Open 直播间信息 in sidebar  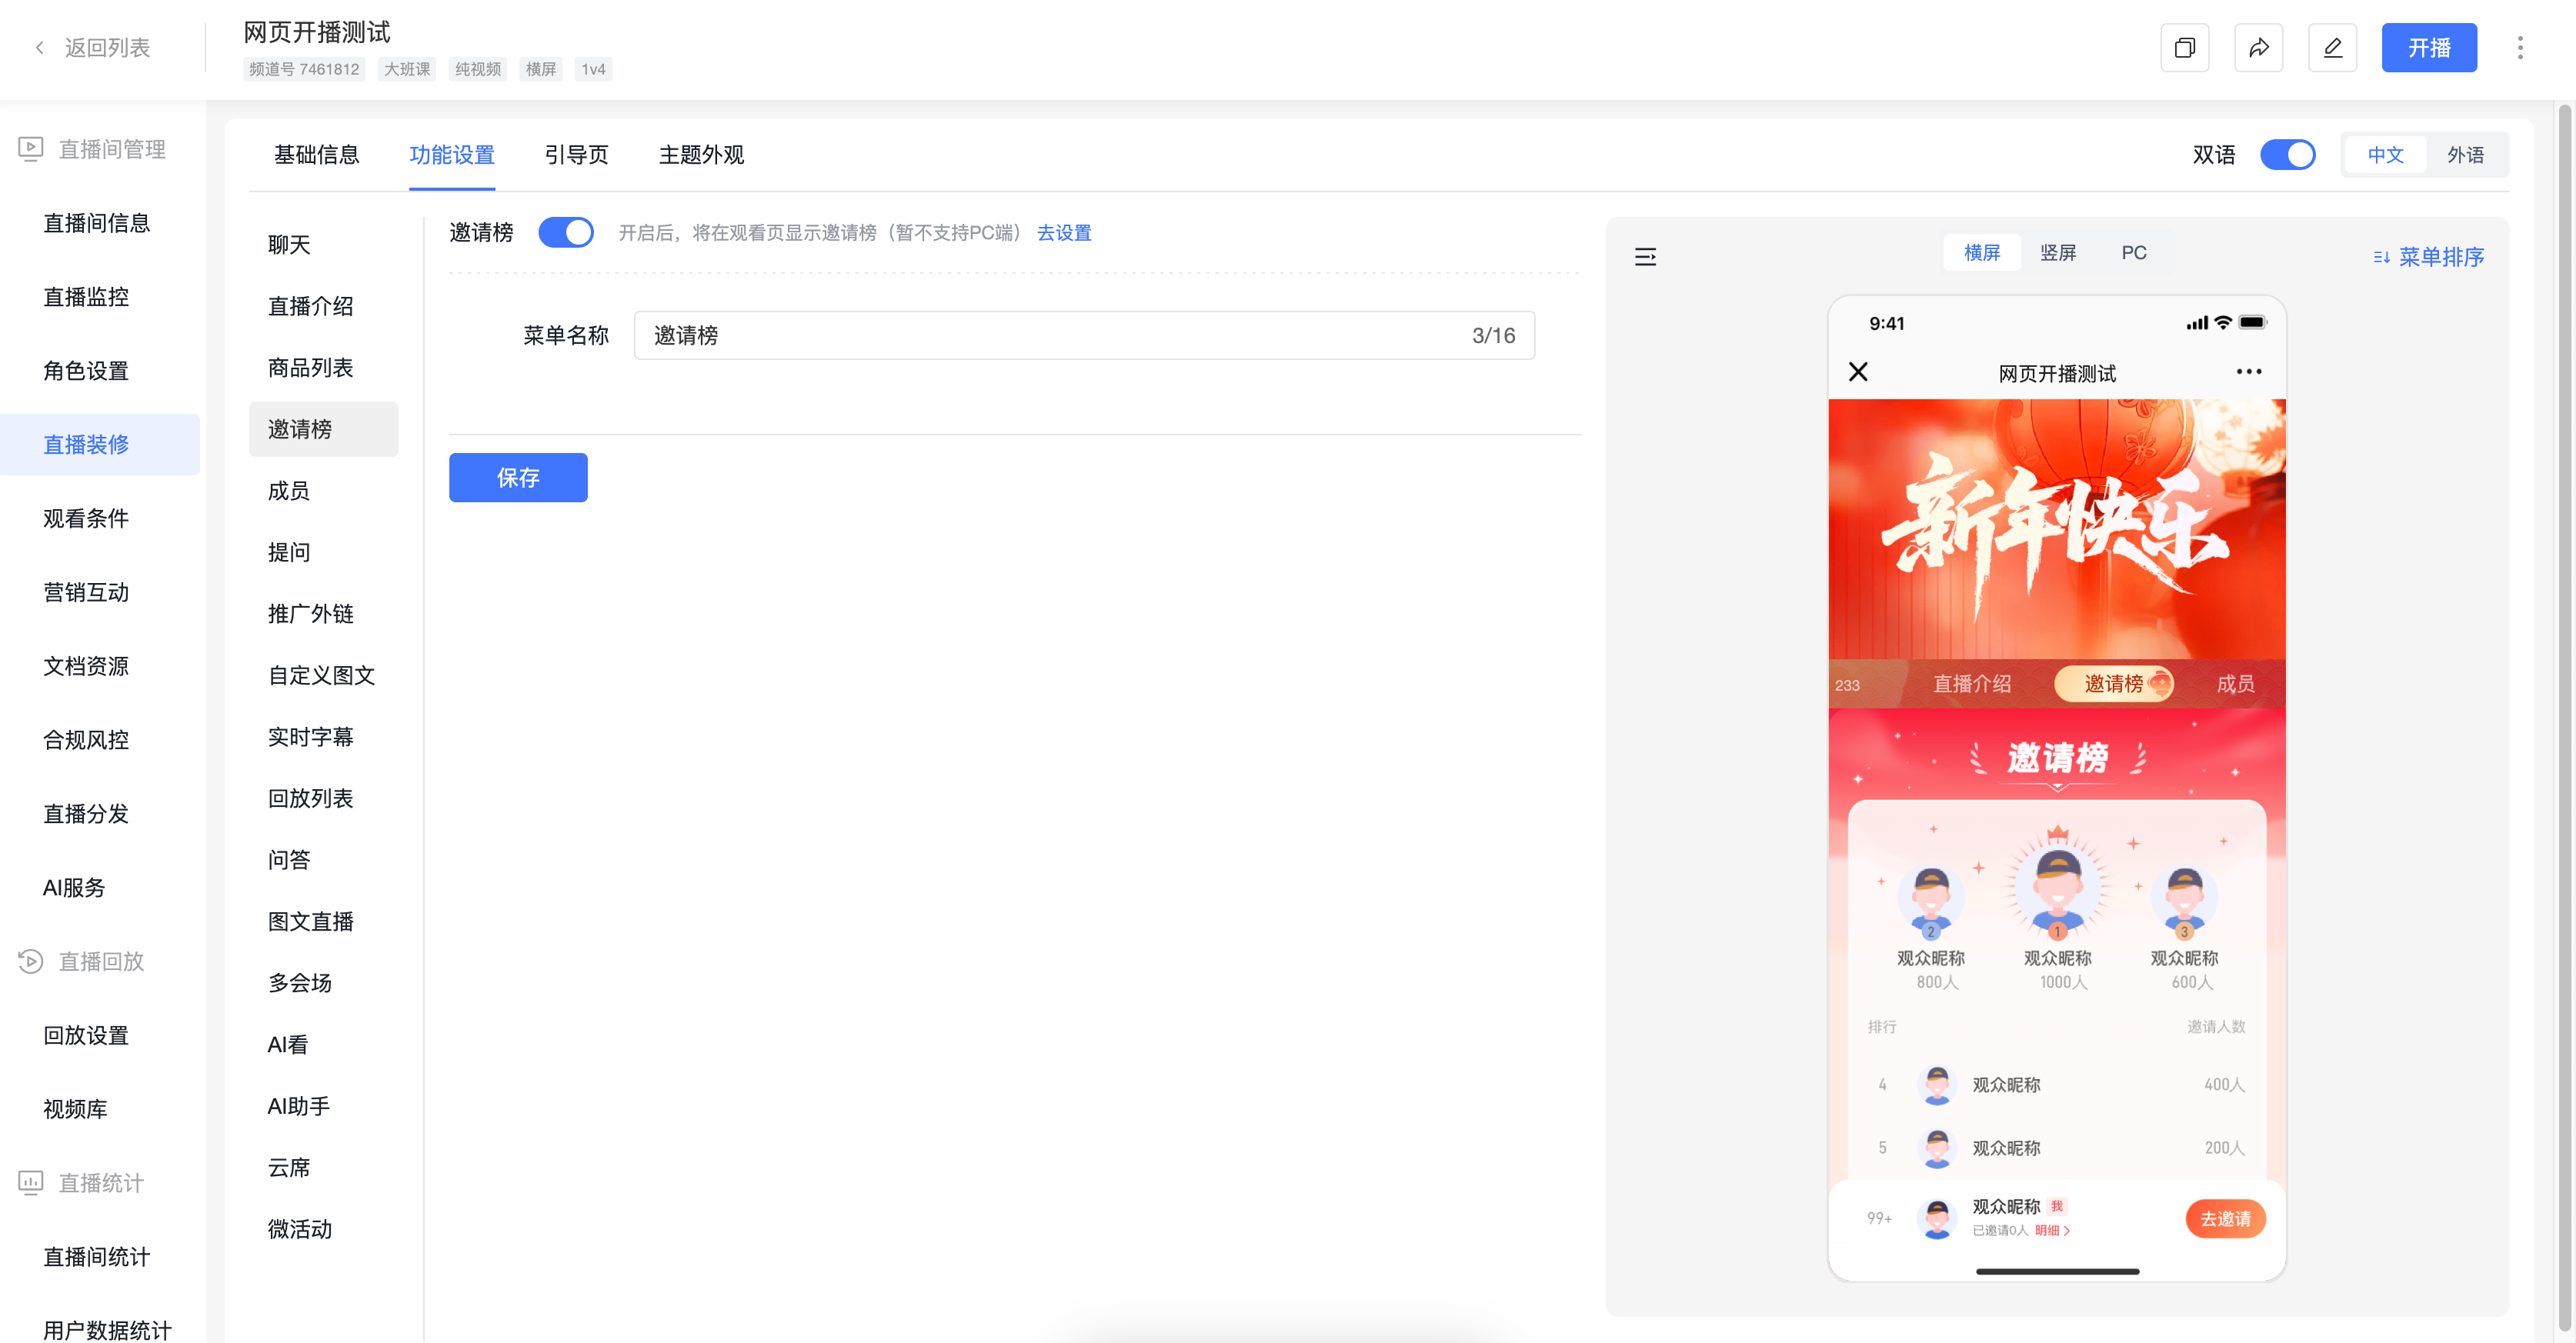(x=97, y=223)
